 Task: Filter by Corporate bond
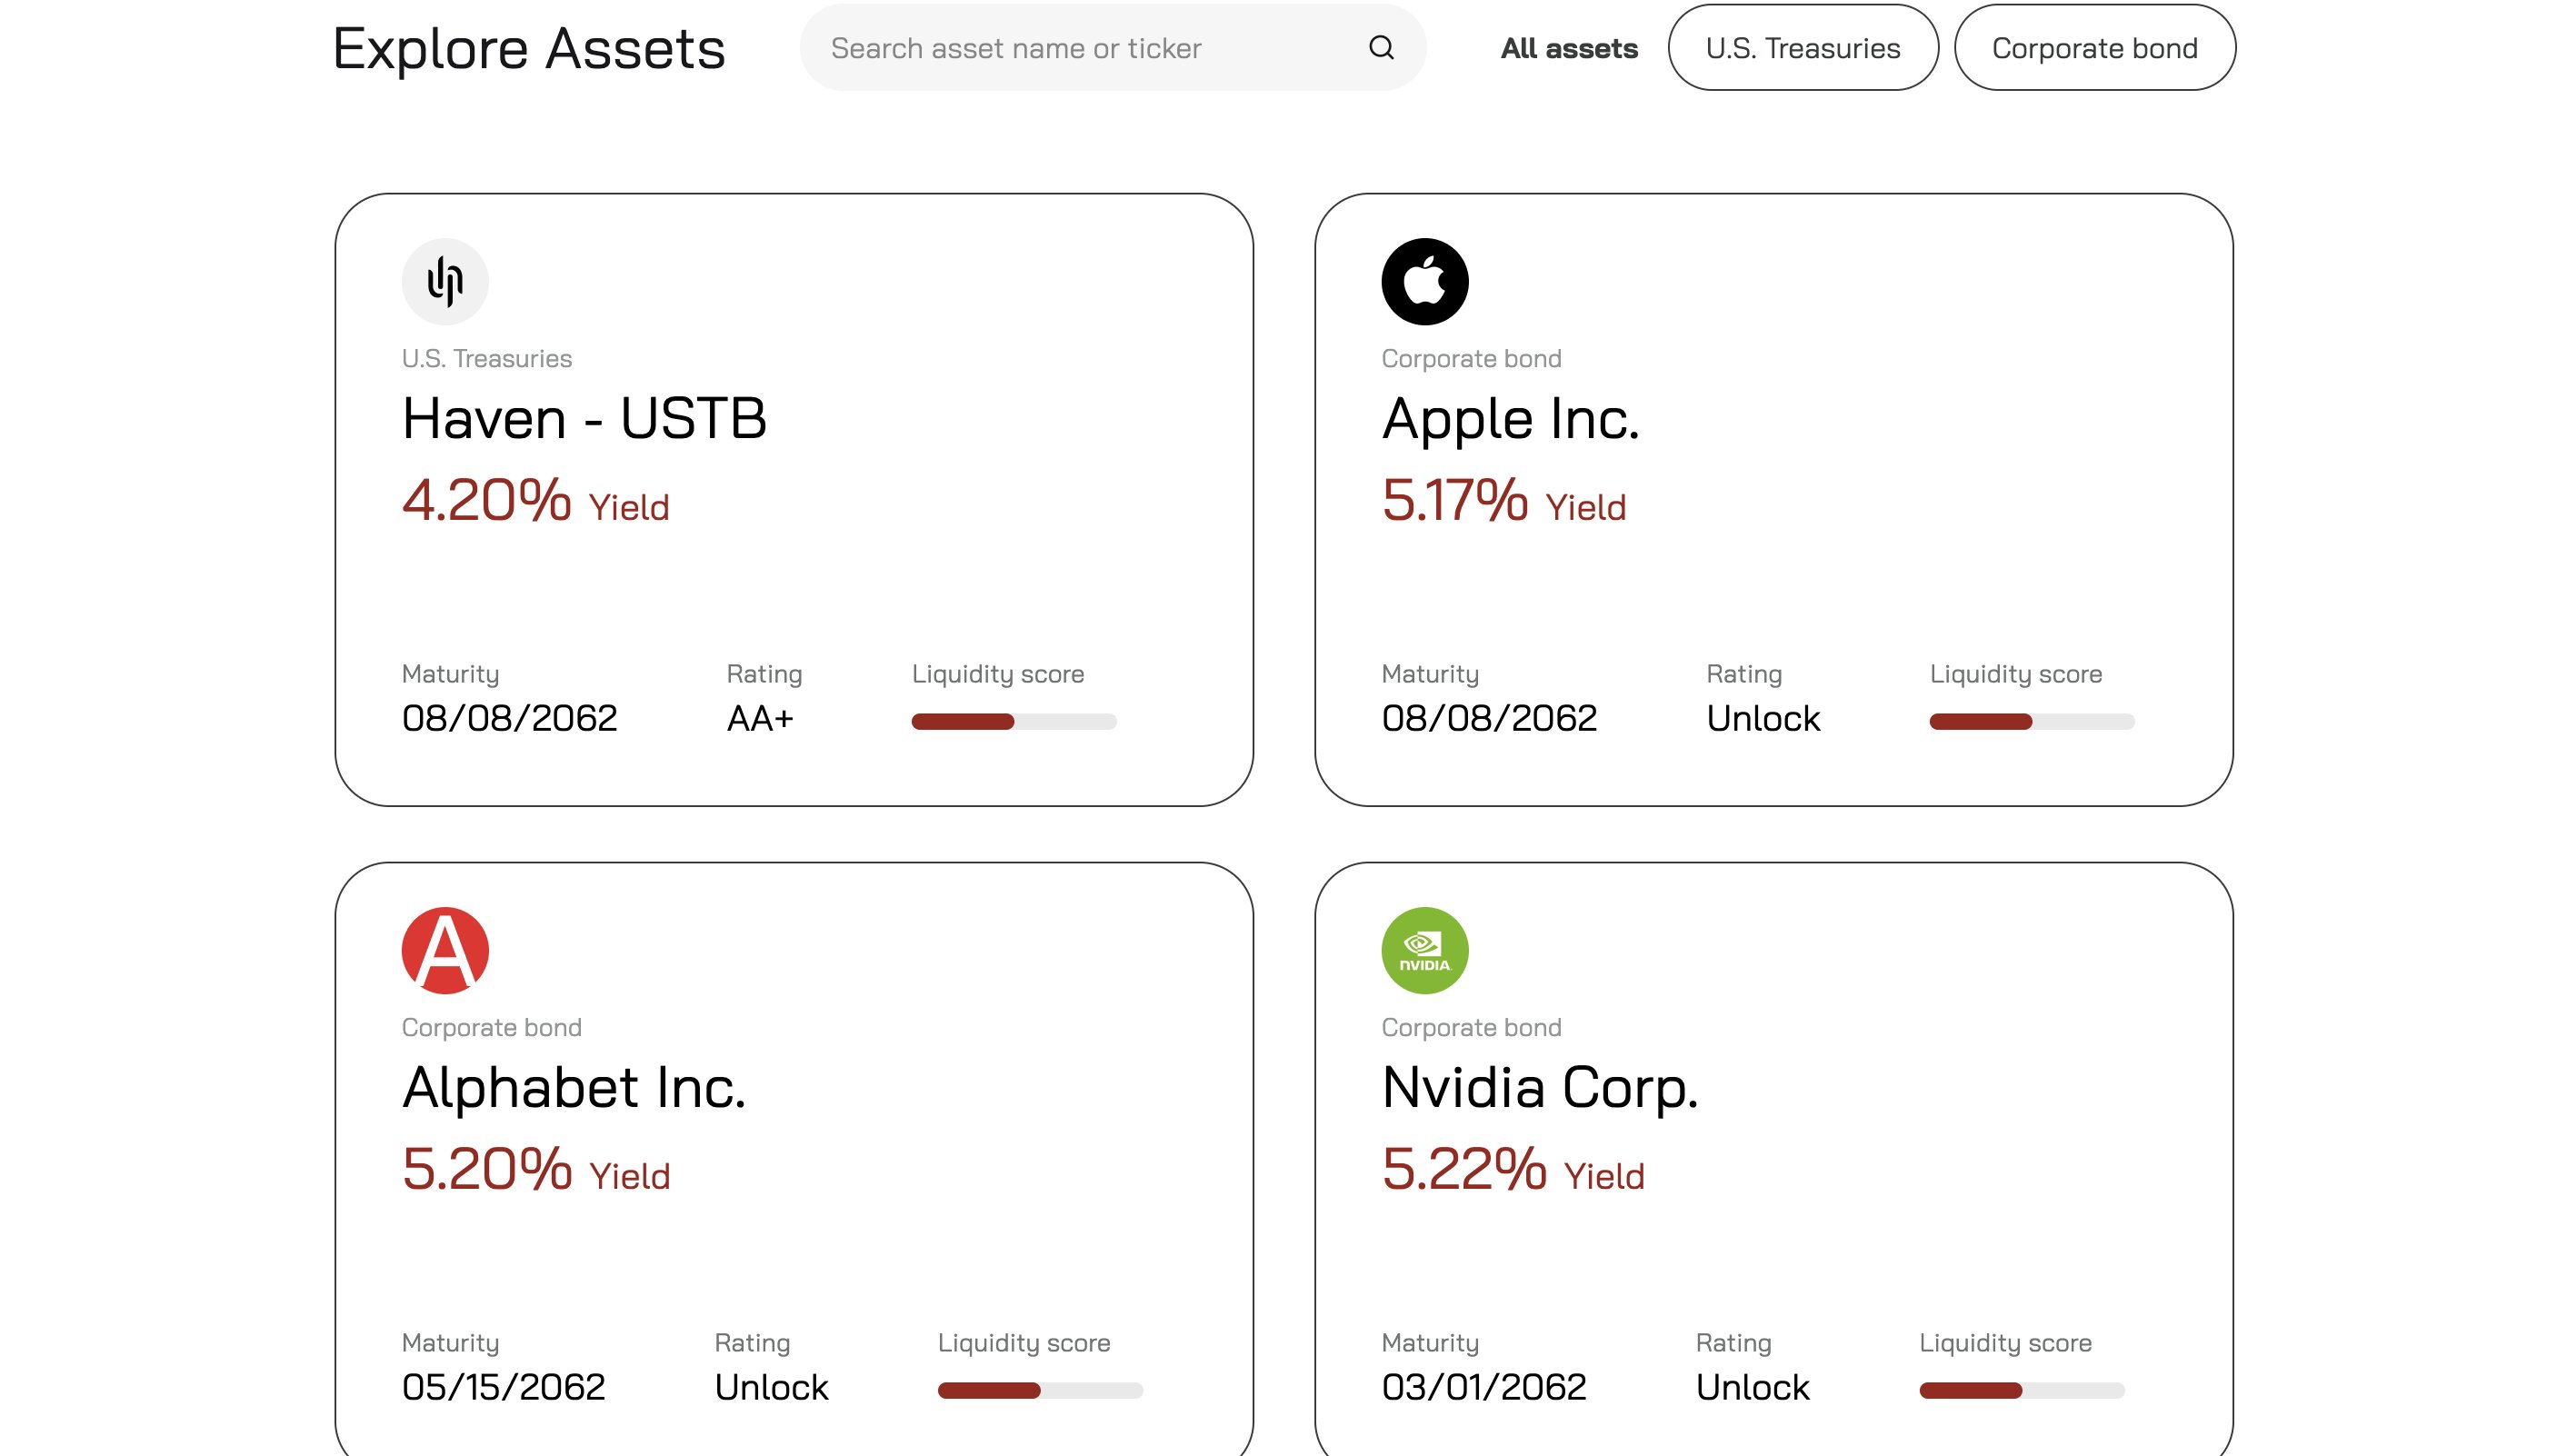pyautogui.click(x=2094, y=48)
